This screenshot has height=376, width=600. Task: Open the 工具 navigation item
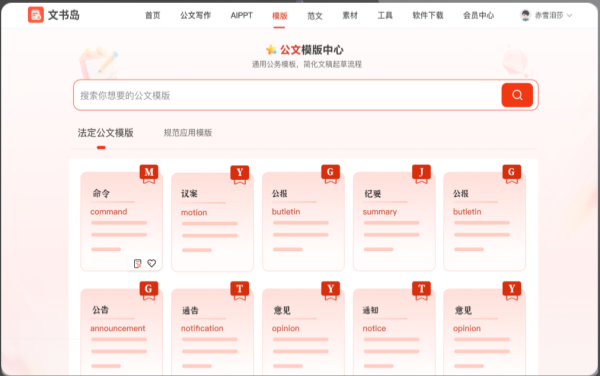tap(385, 15)
